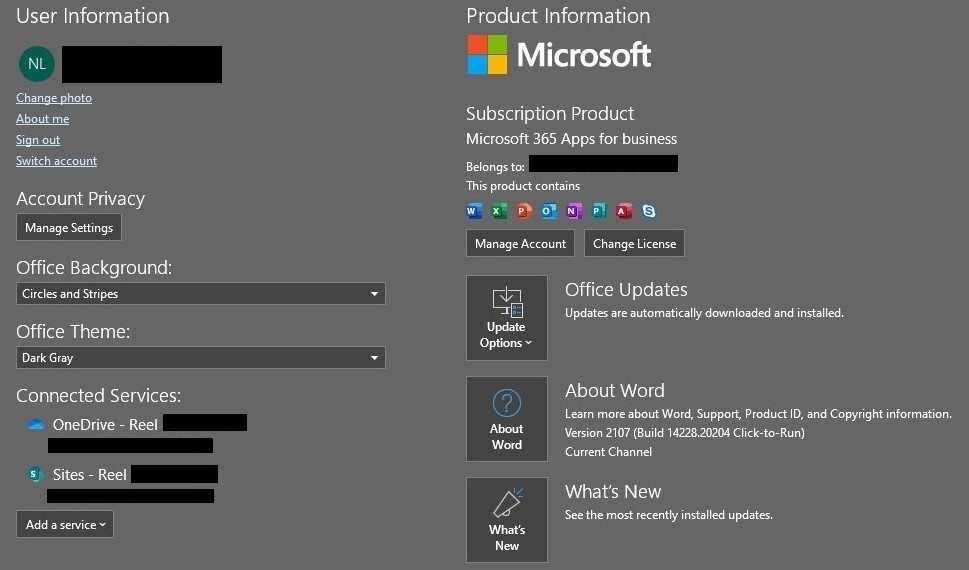Click the version 2107 build text
The height and width of the screenshot is (570, 969).
coord(685,433)
